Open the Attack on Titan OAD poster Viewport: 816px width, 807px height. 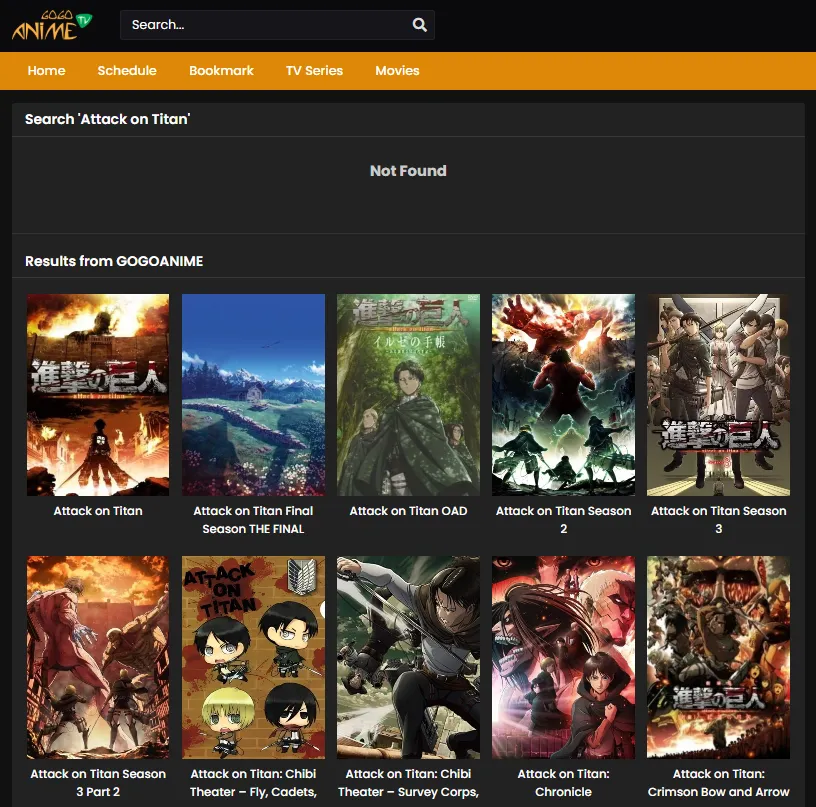click(408, 394)
